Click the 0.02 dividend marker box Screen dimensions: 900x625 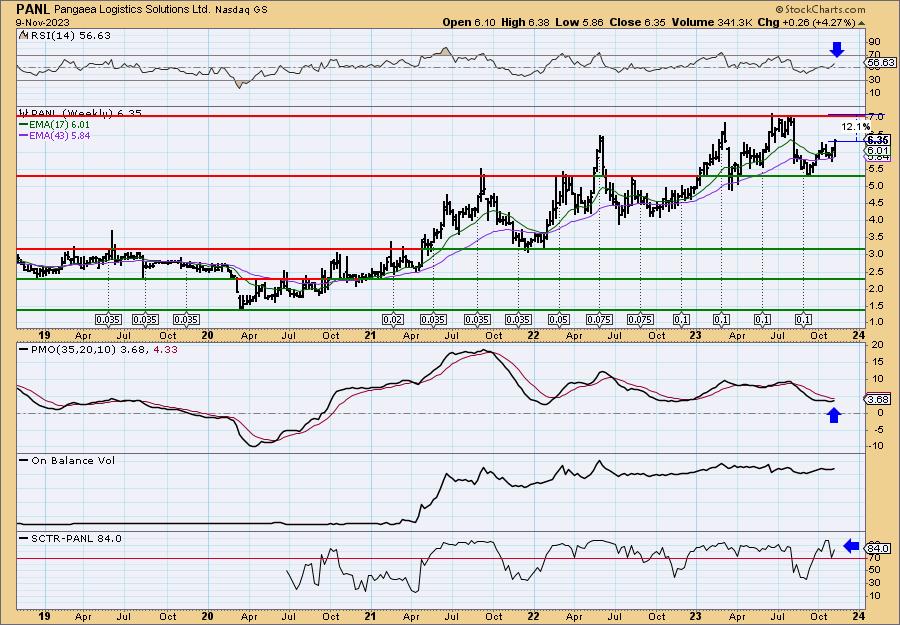coord(393,320)
